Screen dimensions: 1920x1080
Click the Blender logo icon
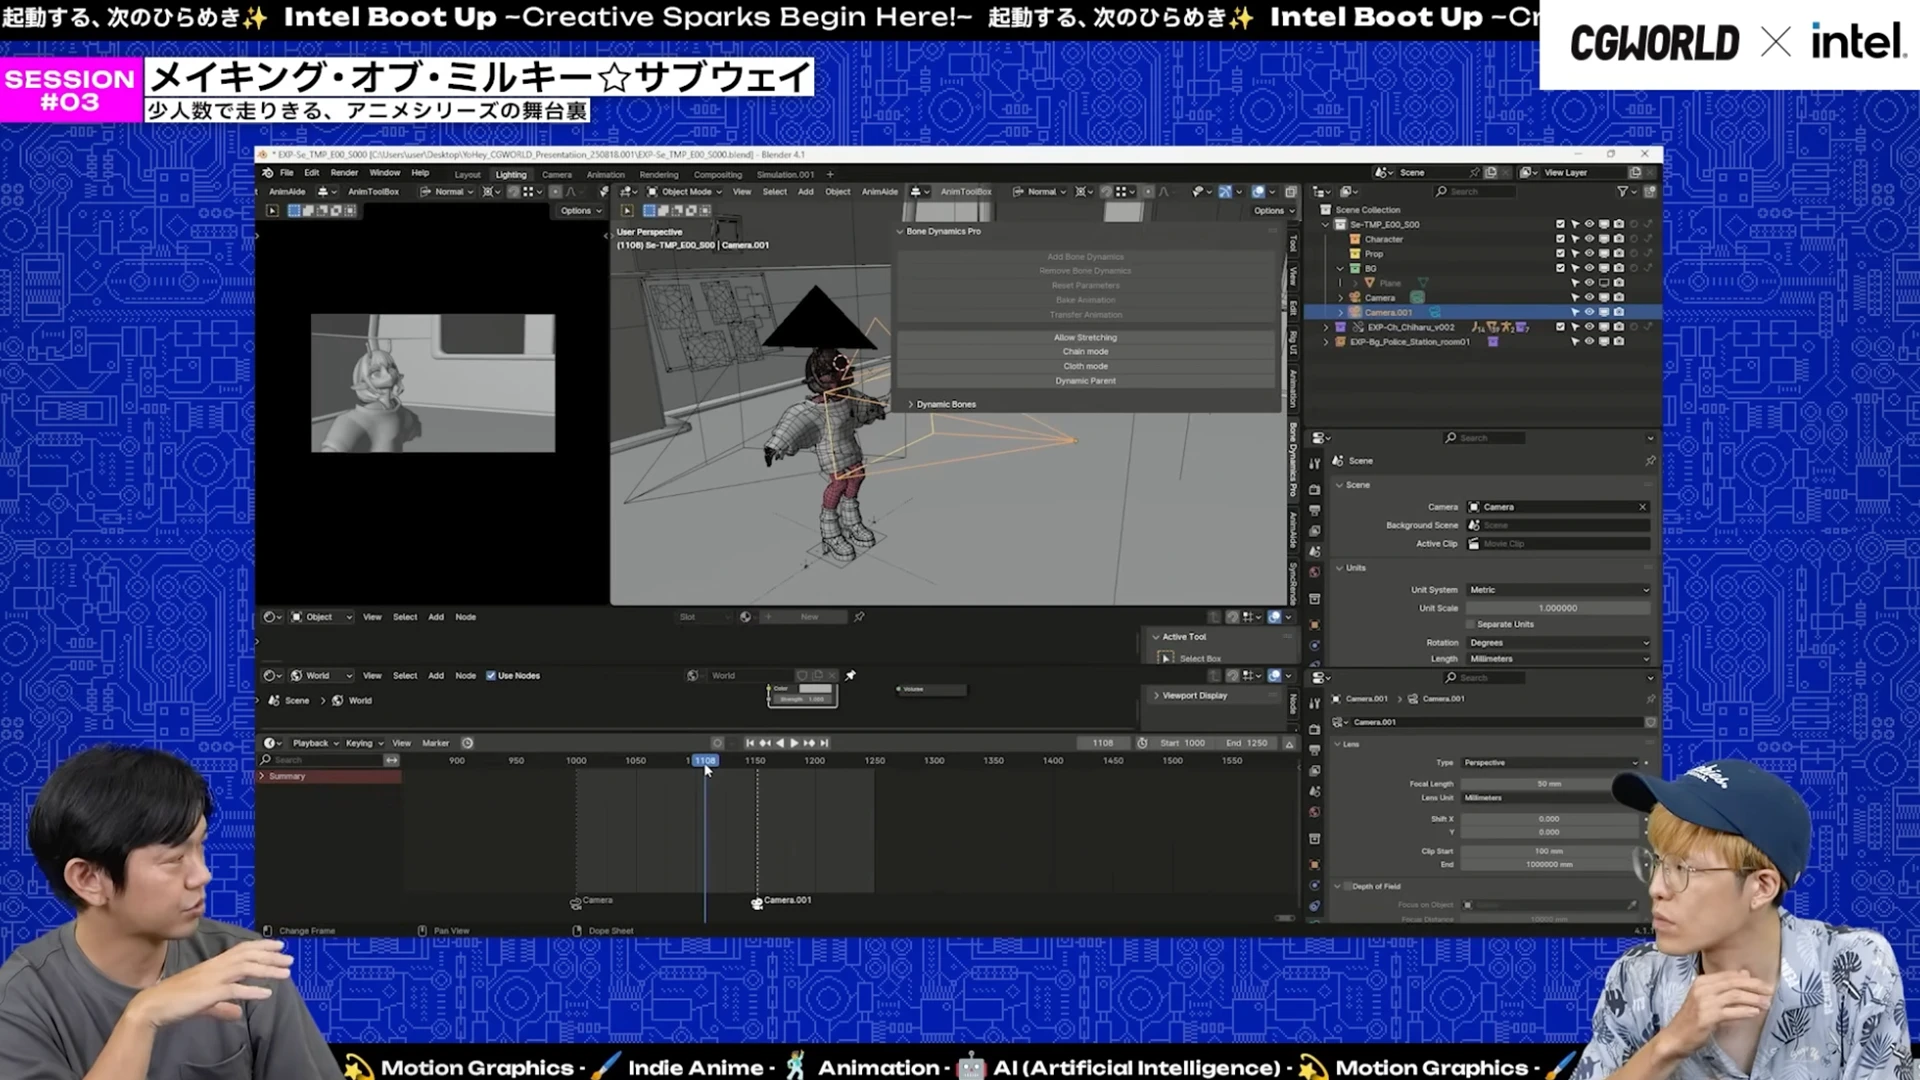[268, 173]
